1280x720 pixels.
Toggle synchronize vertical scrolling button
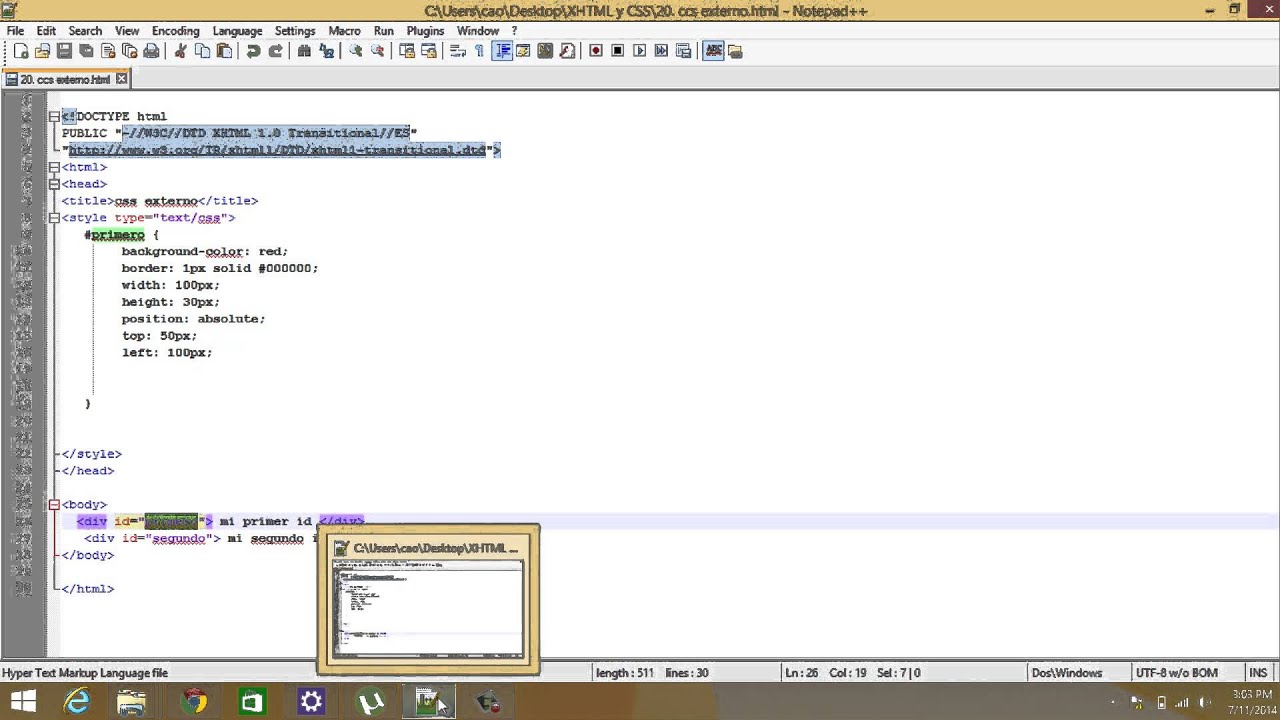click(x=407, y=51)
